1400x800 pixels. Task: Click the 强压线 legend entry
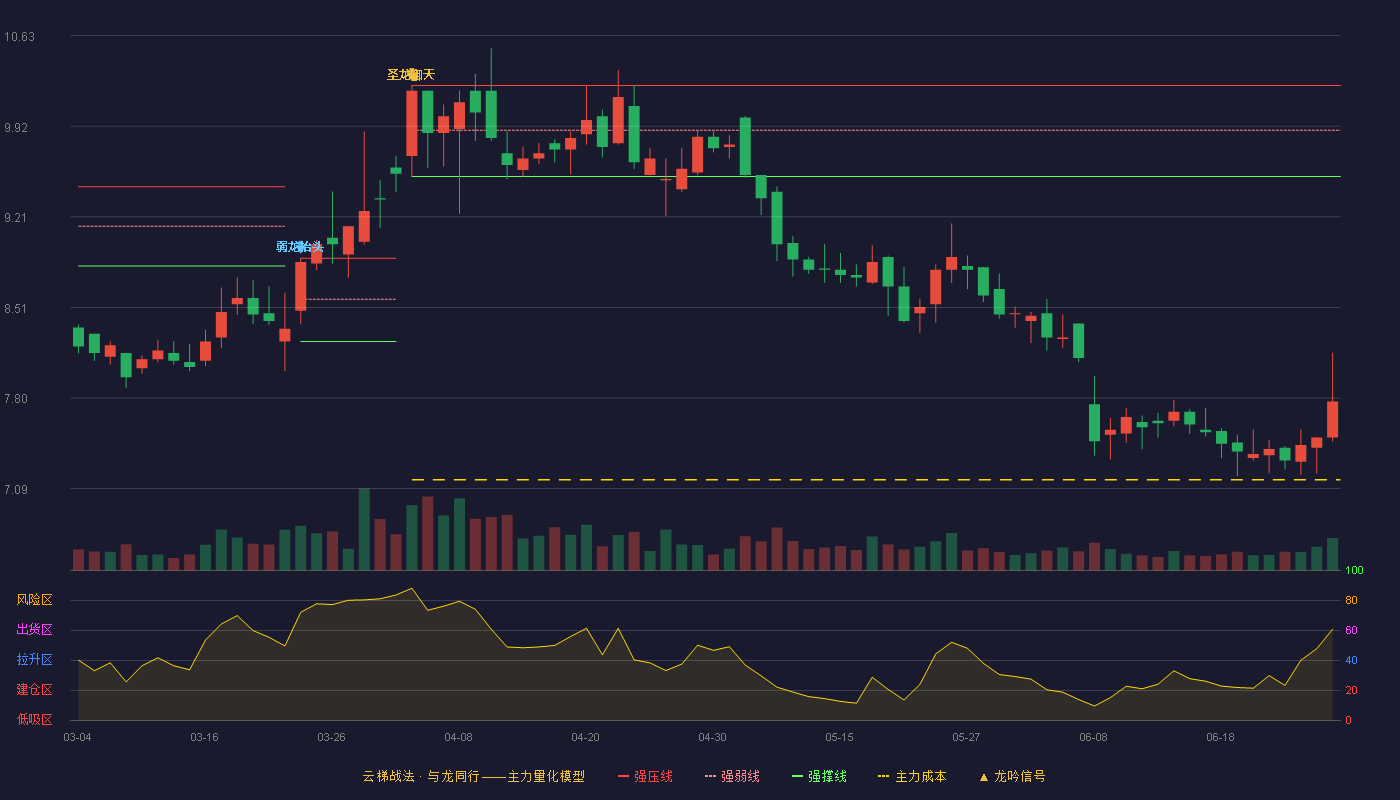tap(645, 776)
